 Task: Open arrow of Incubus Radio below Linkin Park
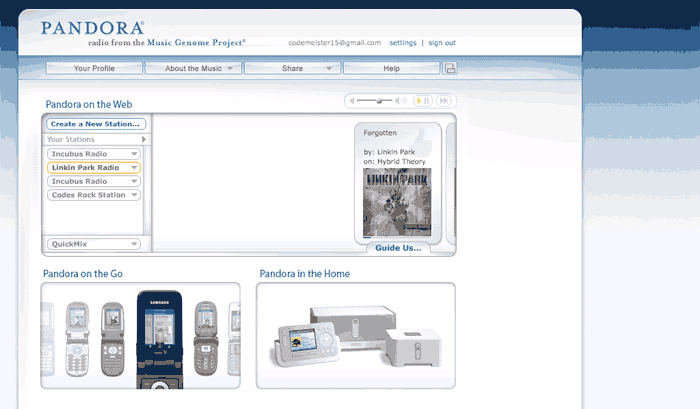pyautogui.click(x=134, y=181)
